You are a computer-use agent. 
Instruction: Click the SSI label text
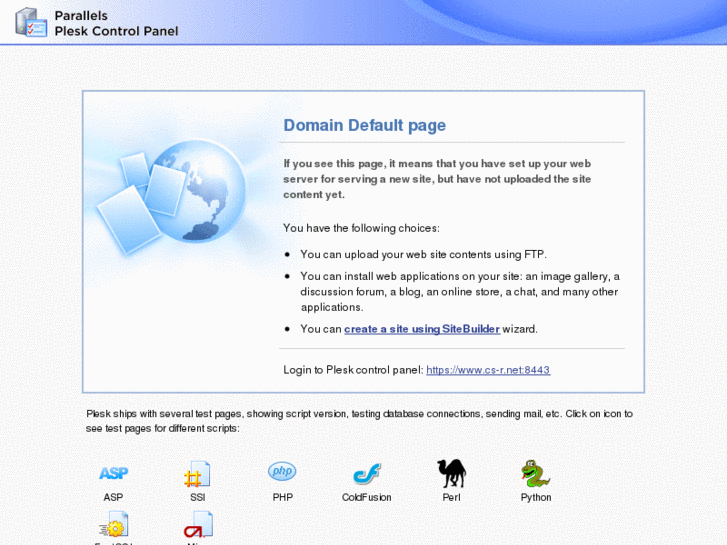pyautogui.click(x=198, y=497)
